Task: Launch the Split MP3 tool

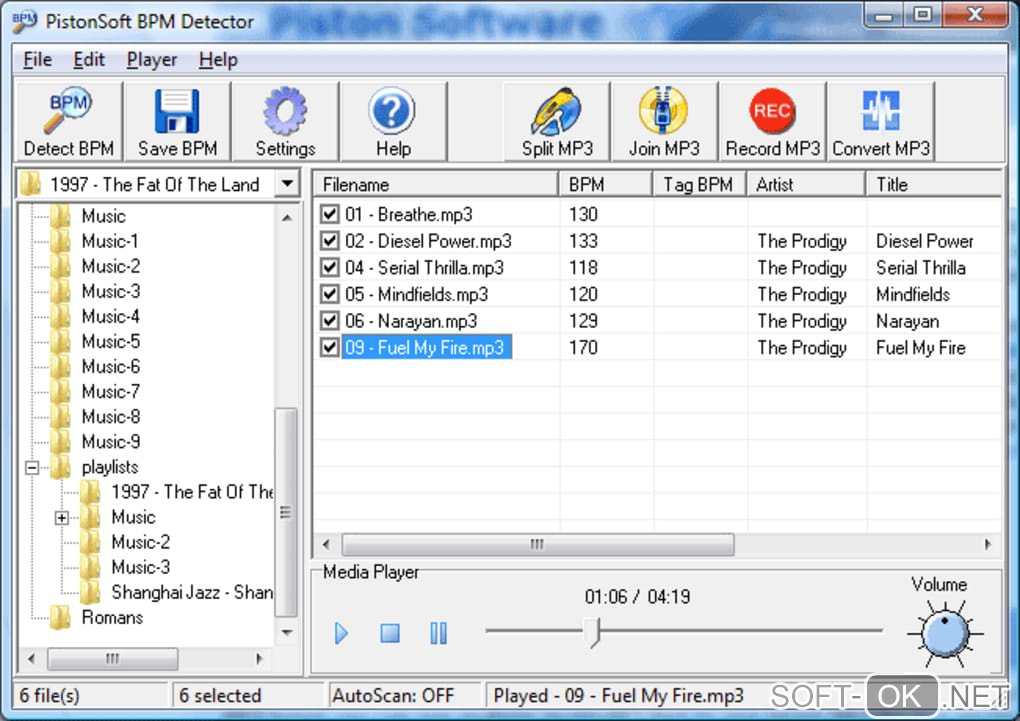Action: 557,122
